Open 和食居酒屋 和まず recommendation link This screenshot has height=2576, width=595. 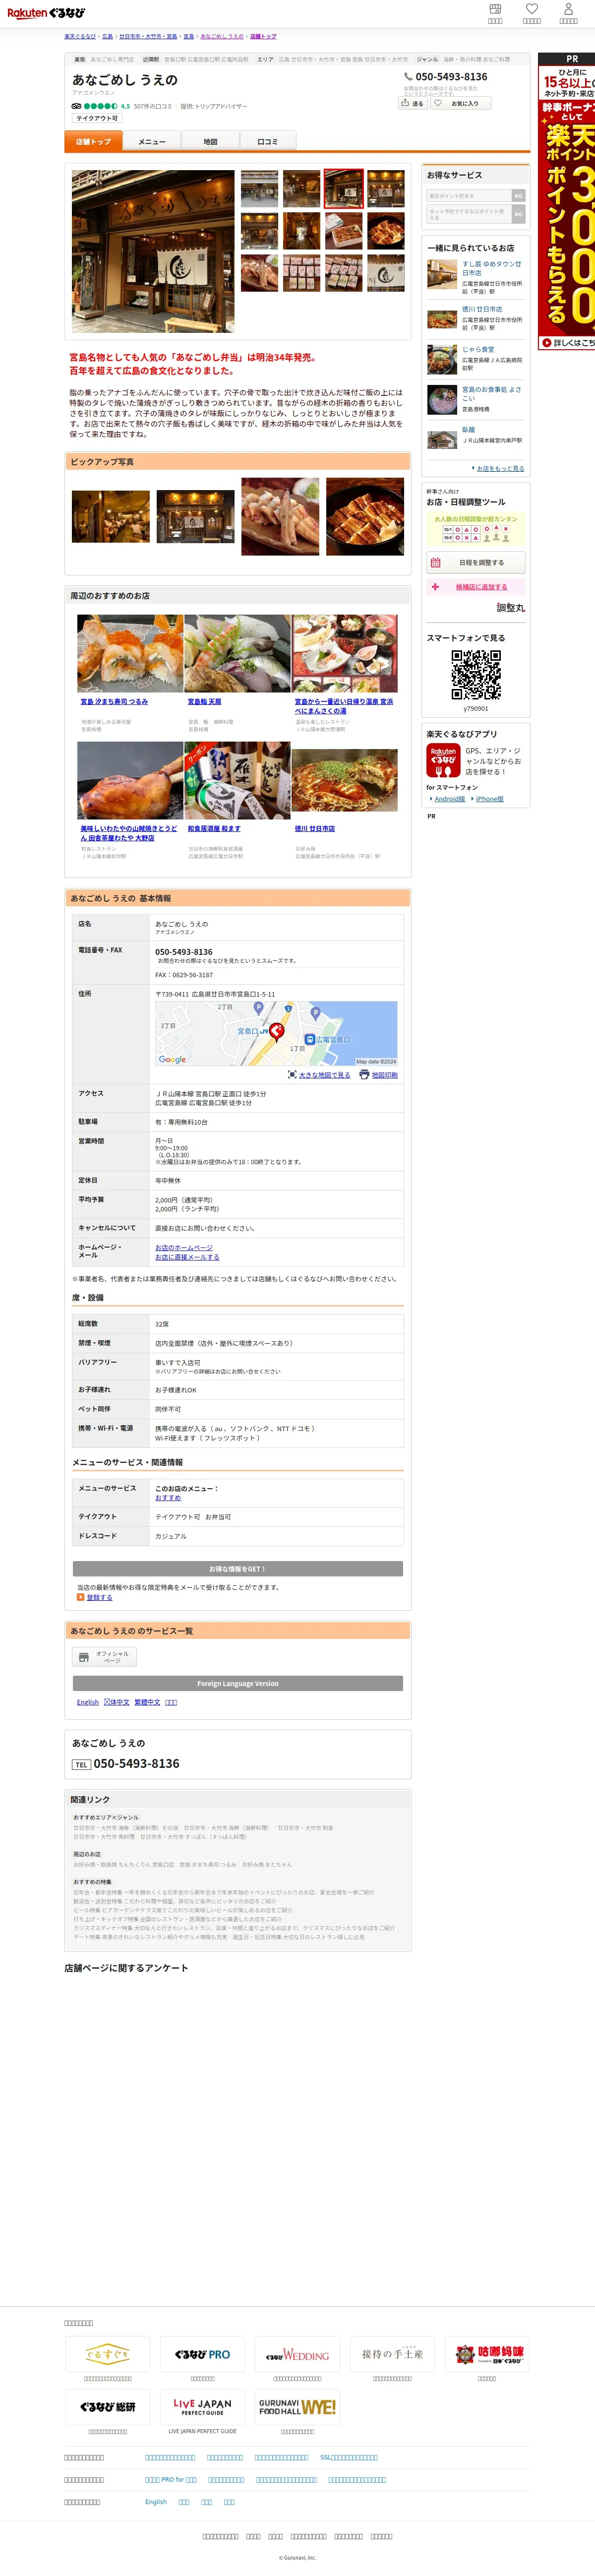pos(214,828)
